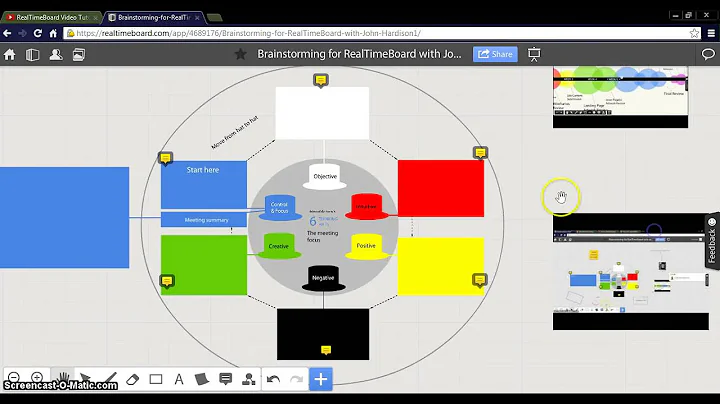Select the stamp tool in the toolbar
Screen dimensions: 720x404
pyautogui.click(x=249, y=379)
